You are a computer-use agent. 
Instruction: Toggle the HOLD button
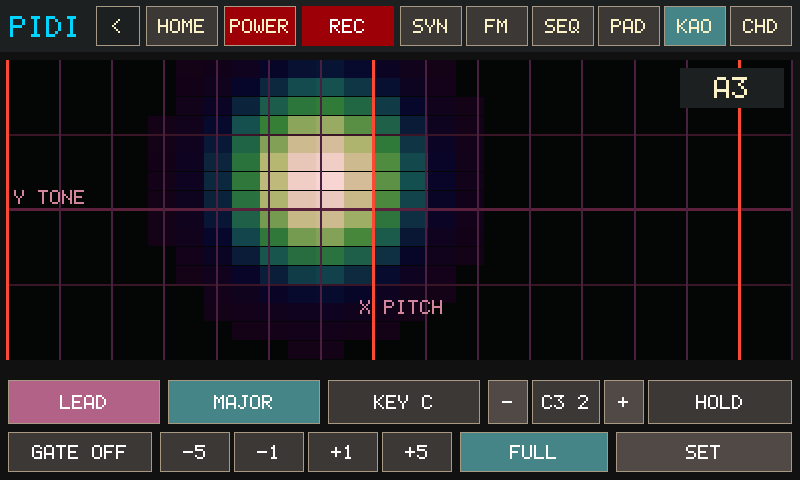click(x=719, y=402)
